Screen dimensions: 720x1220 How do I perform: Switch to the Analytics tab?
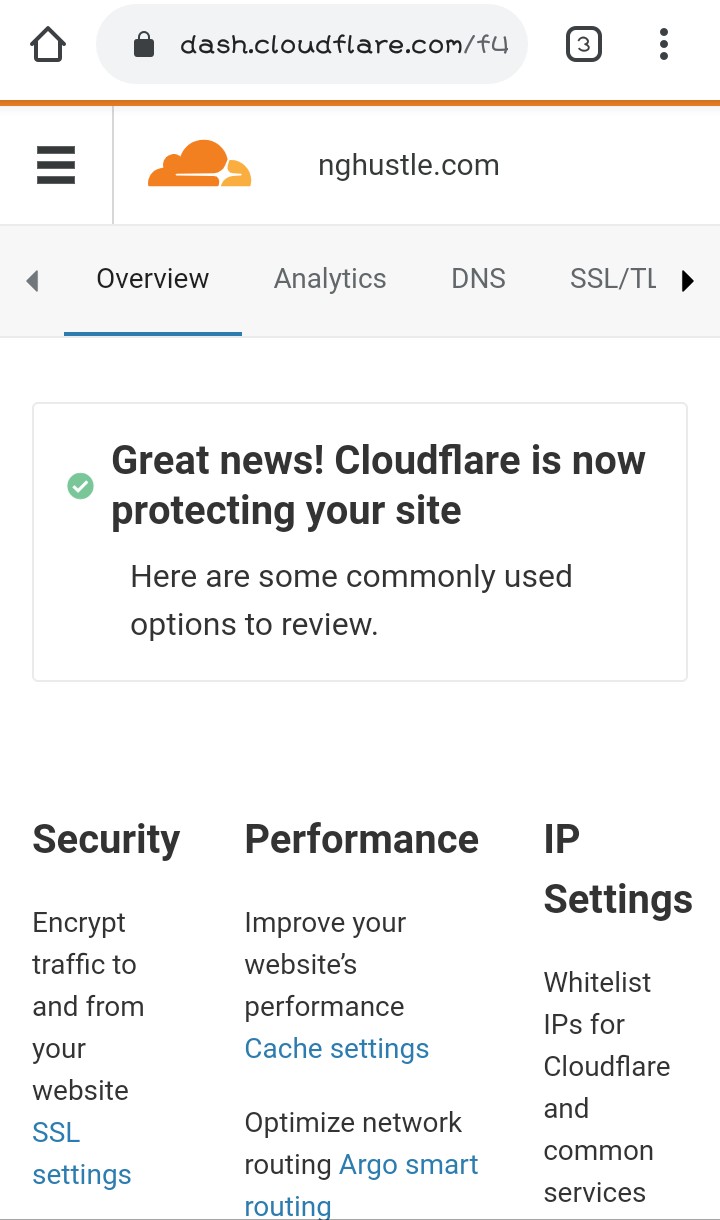click(330, 279)
